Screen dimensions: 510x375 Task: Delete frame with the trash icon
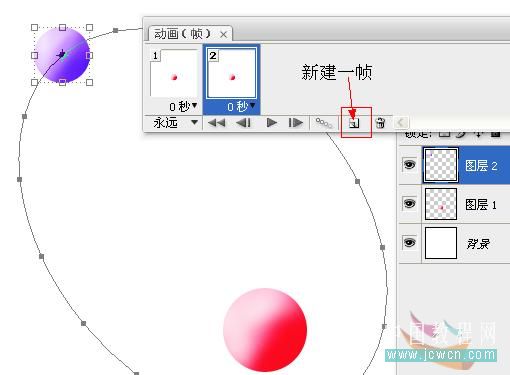point(380,123)
